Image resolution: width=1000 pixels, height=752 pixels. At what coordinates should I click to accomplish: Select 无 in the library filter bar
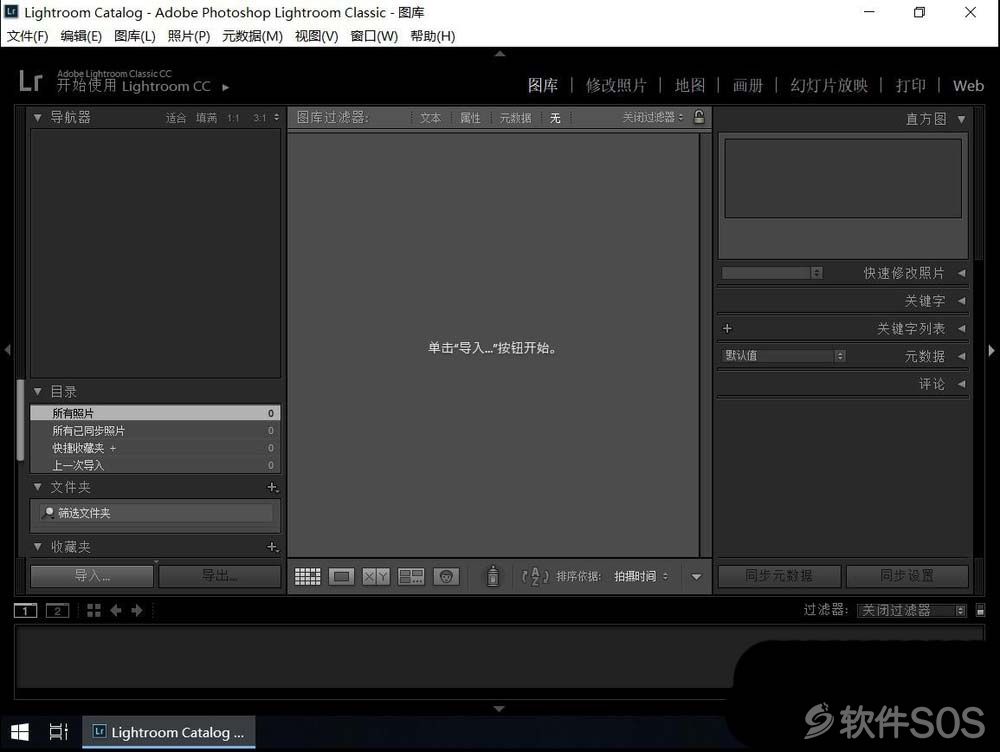coord(555,117)
